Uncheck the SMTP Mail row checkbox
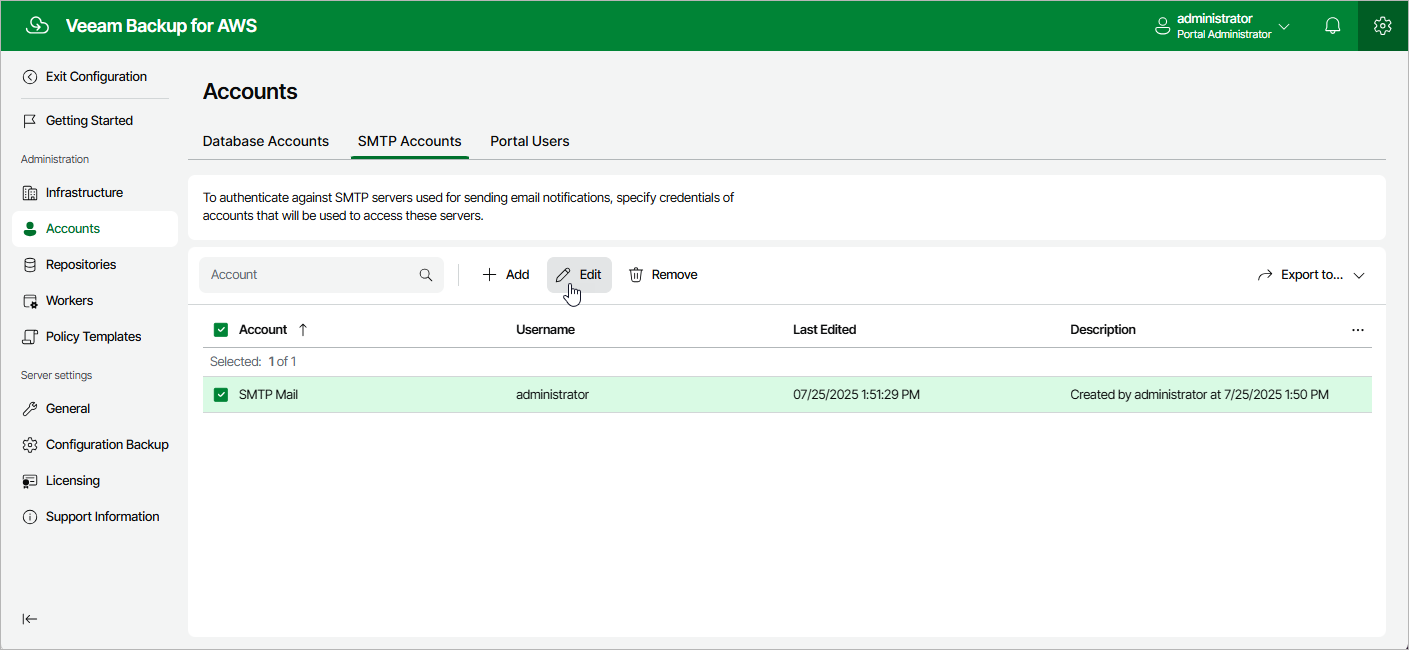1409x650 pixels. point(221,395)
